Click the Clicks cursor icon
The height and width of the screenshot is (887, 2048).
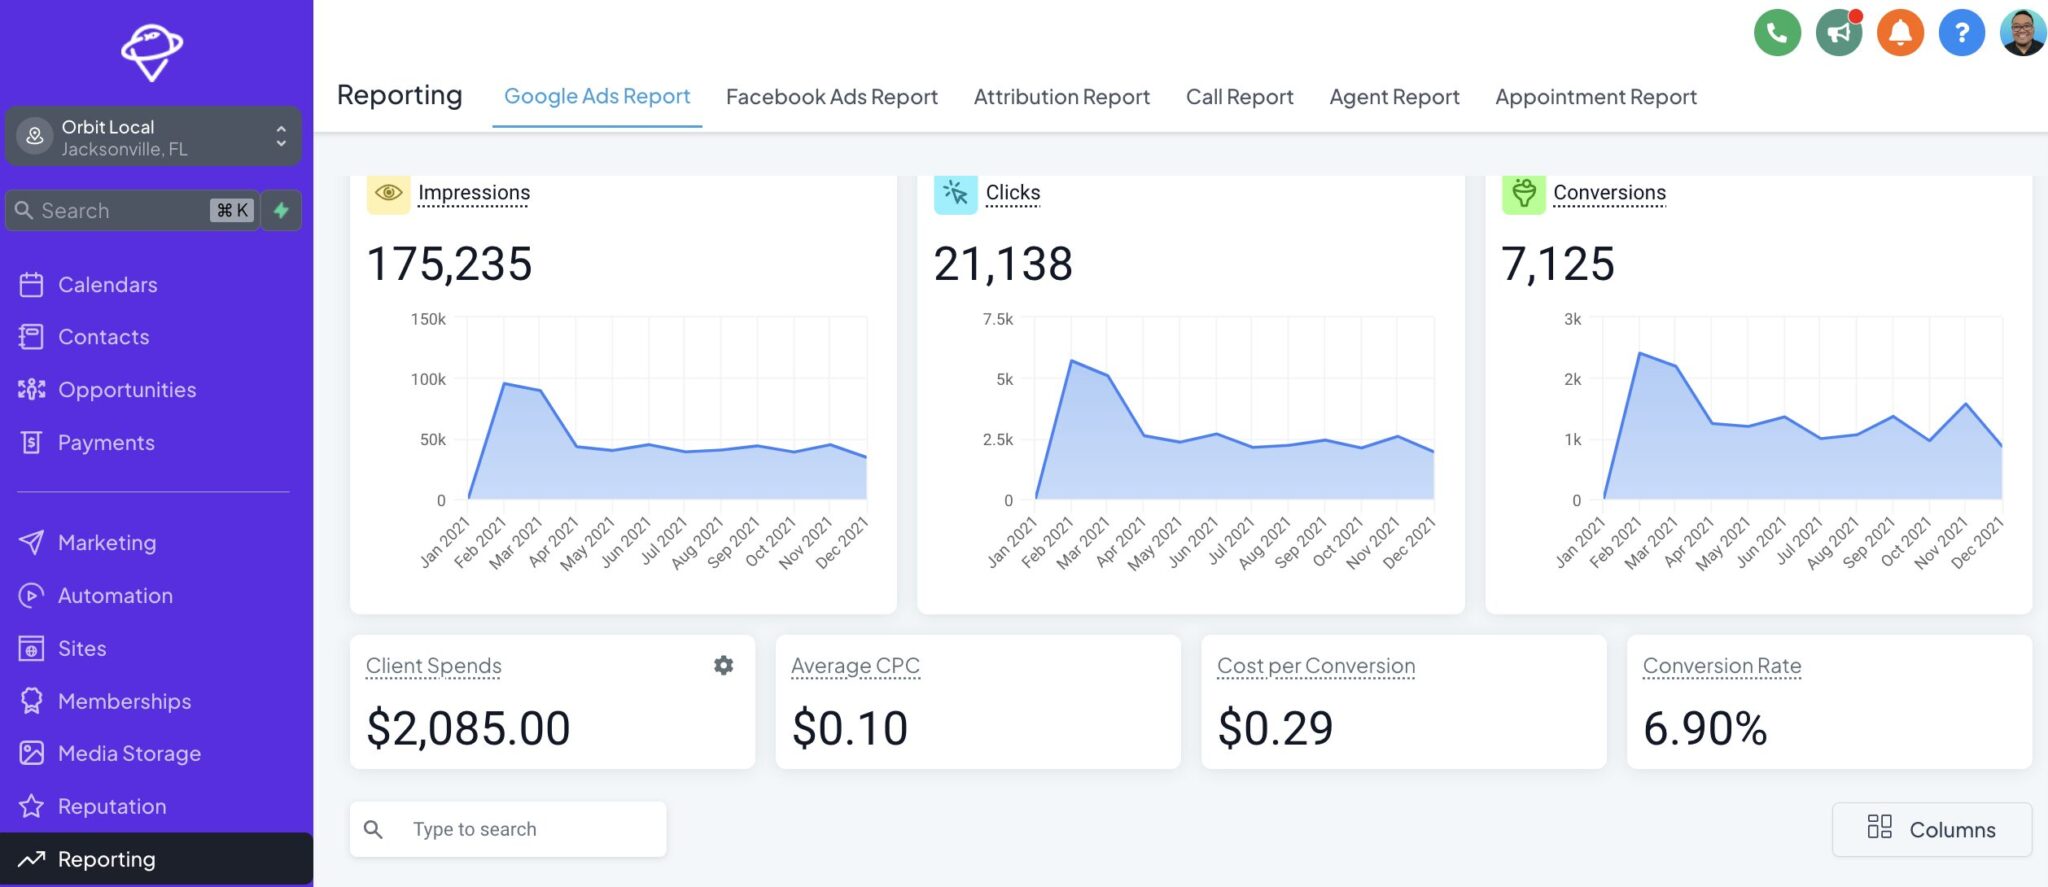(955, 192)
